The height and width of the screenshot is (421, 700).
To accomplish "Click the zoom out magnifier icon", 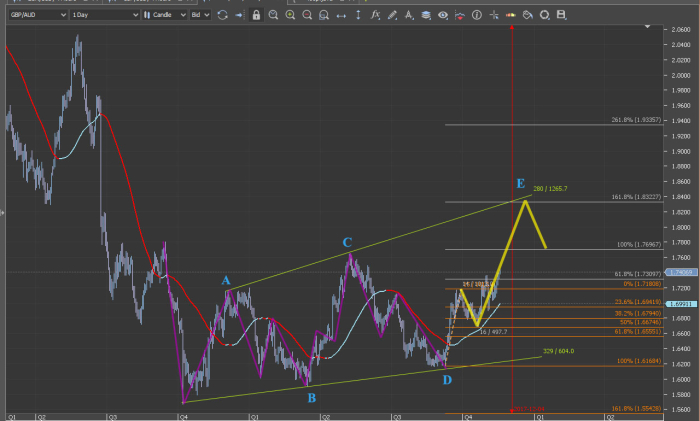I will [307, 15].
